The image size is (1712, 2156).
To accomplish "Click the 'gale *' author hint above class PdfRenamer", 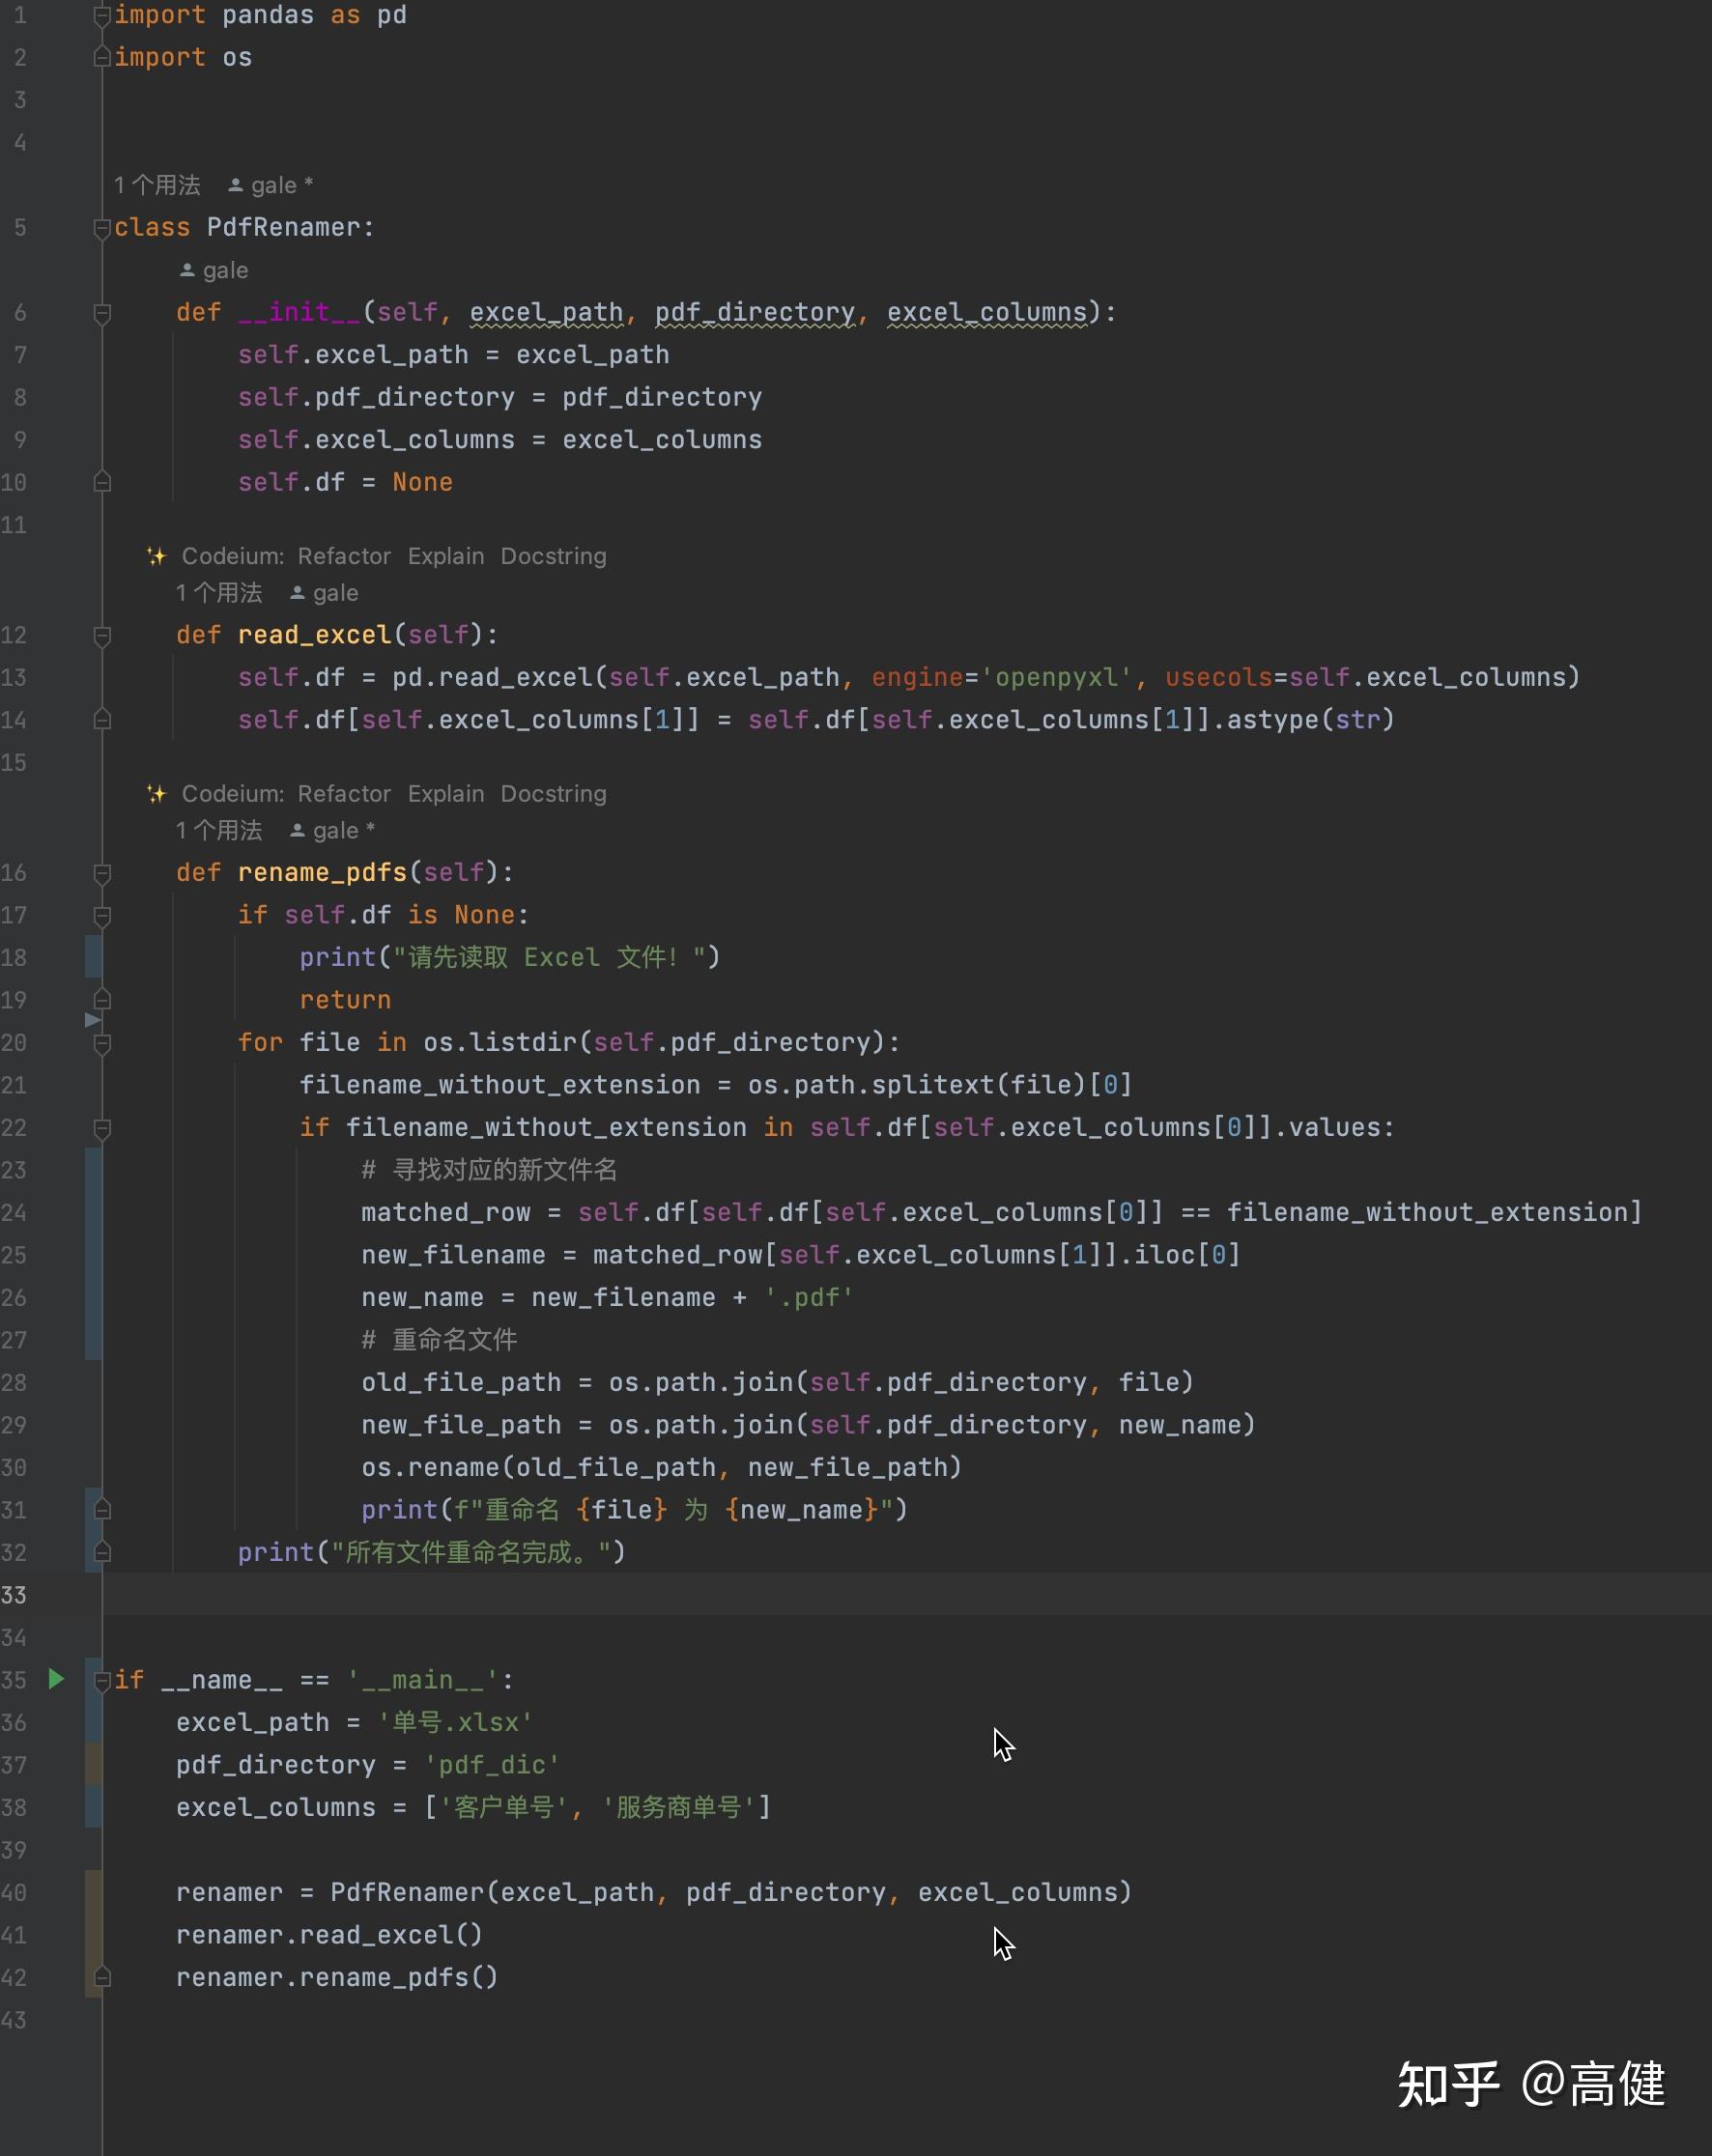I will click(271, 185).
